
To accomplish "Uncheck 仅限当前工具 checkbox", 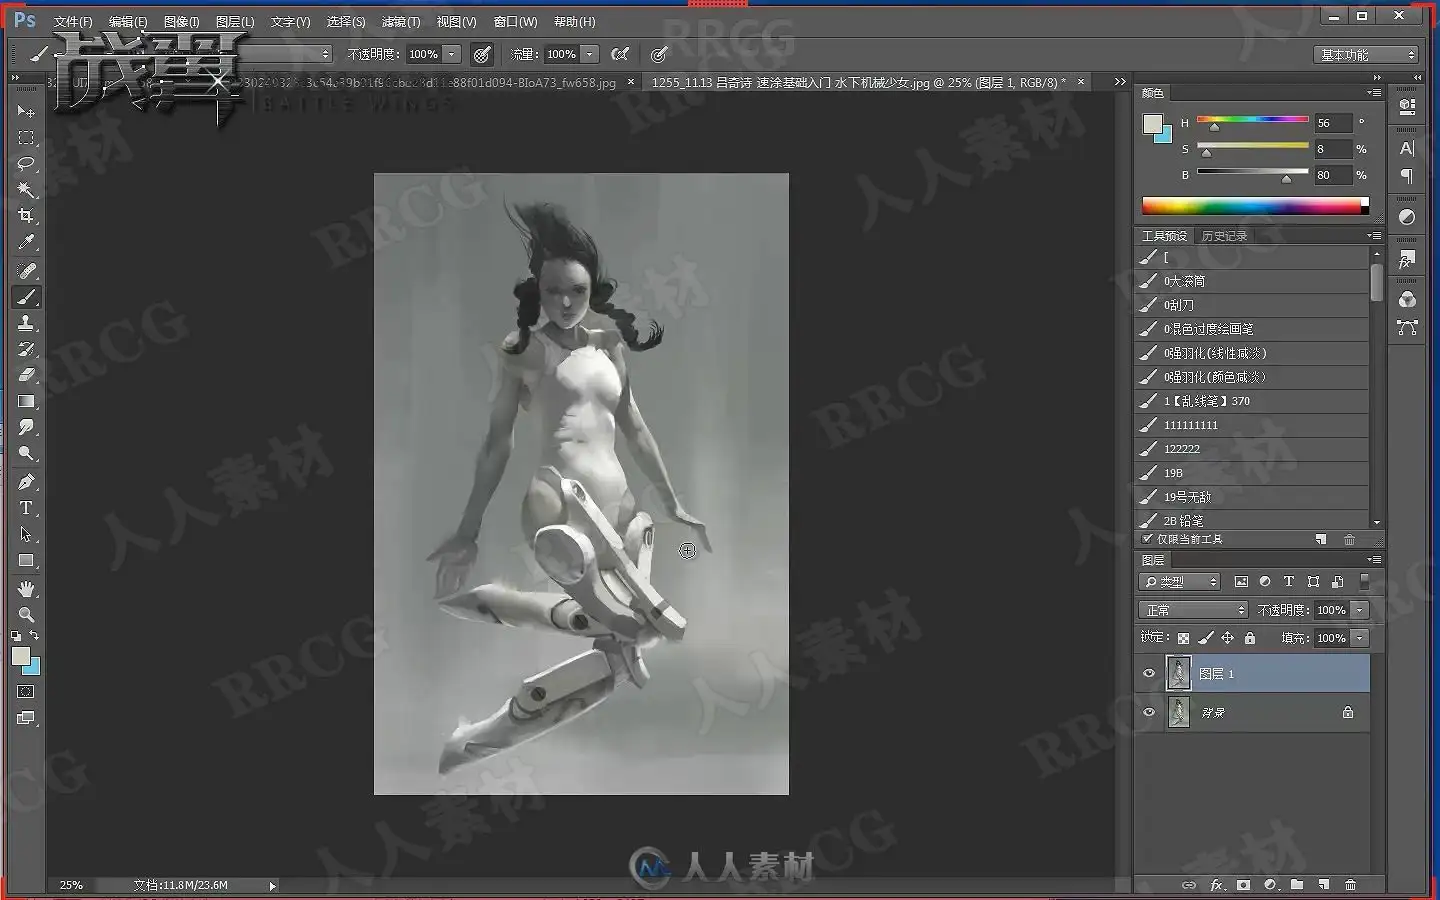I will pyautogui.click(x=1147, y=539).
